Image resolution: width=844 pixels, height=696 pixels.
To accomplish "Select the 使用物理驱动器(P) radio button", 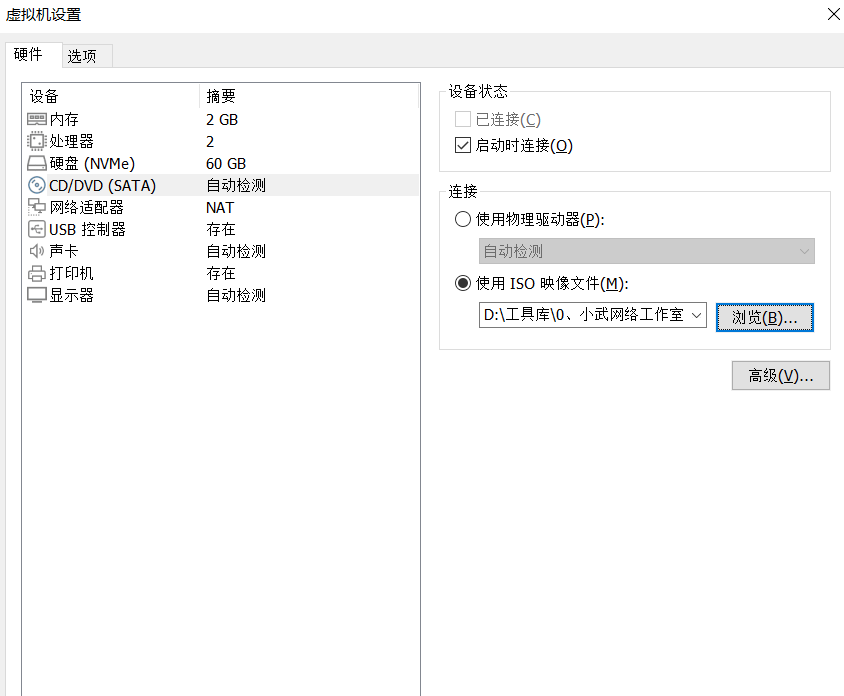I will click(x=463, y=219).
